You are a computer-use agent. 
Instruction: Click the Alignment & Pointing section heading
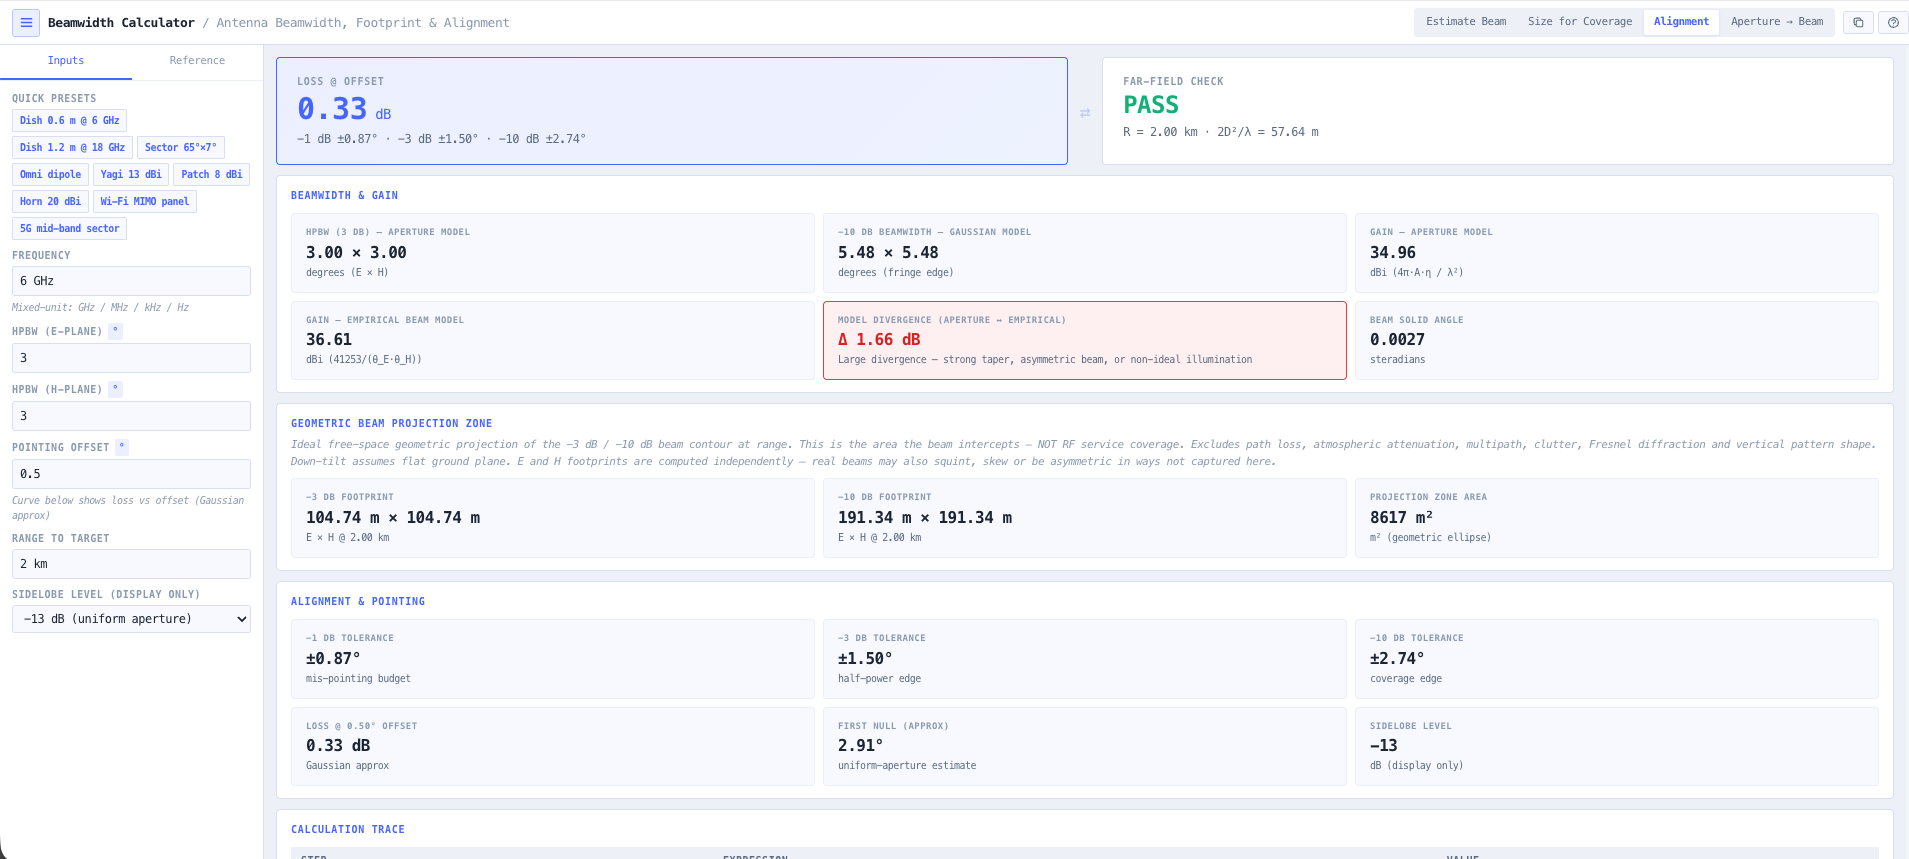[x=358, y=602]
